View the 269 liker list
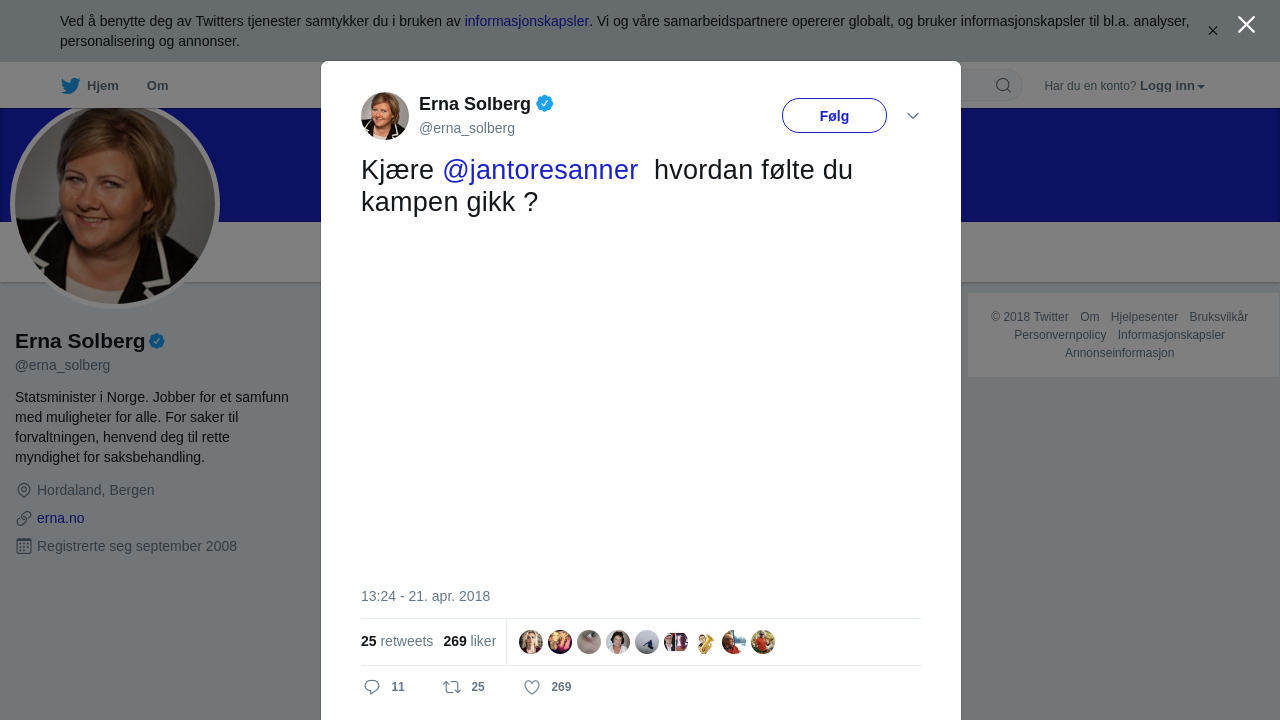The image size is (1280, 720). (470, 641)
